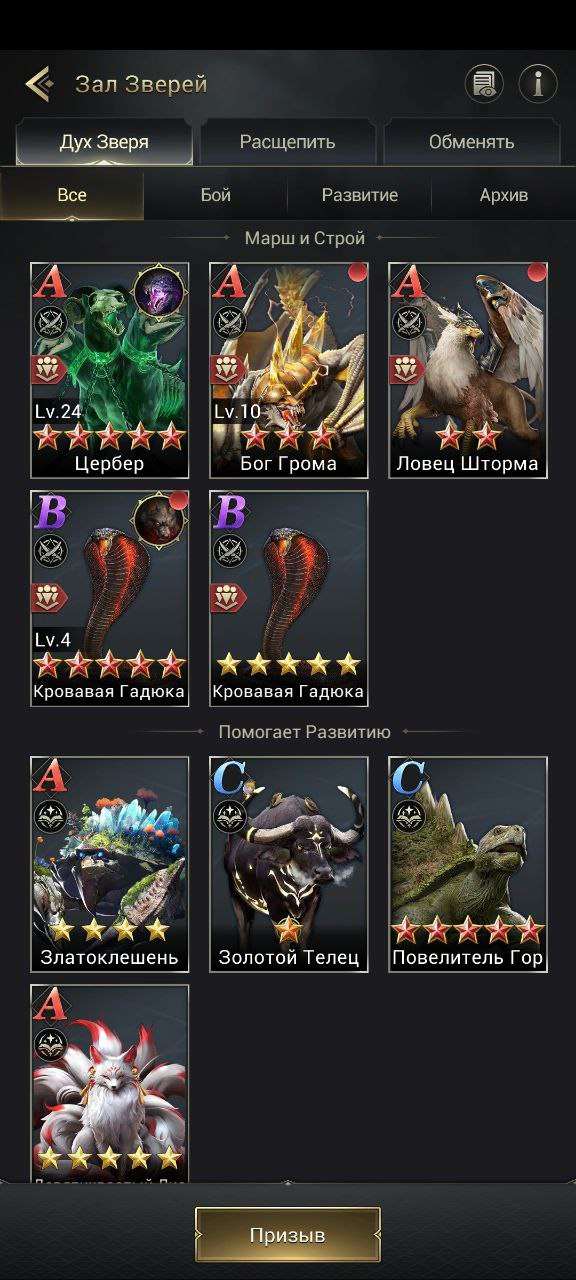Screen dimensions: 576x1280
Task: Switch to the Обменять tab
Action: coord(471,142)
